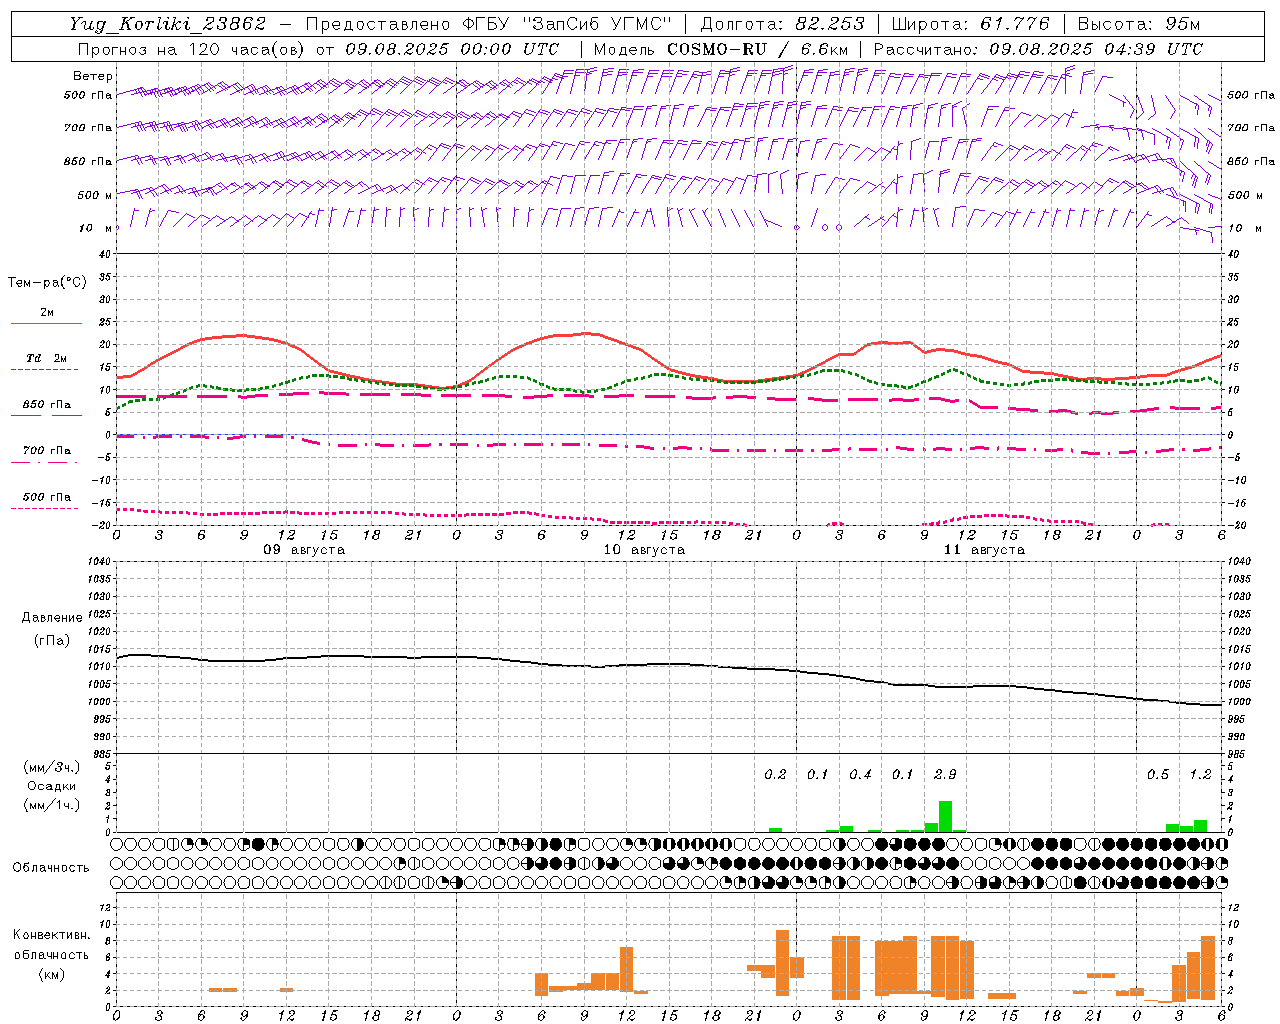Click 'Рассчитано: 09.08.2025 04:39 UTC' timestamp
The width and height of the screenshot is (1280, 1024).
click(x=1038, y=49)
